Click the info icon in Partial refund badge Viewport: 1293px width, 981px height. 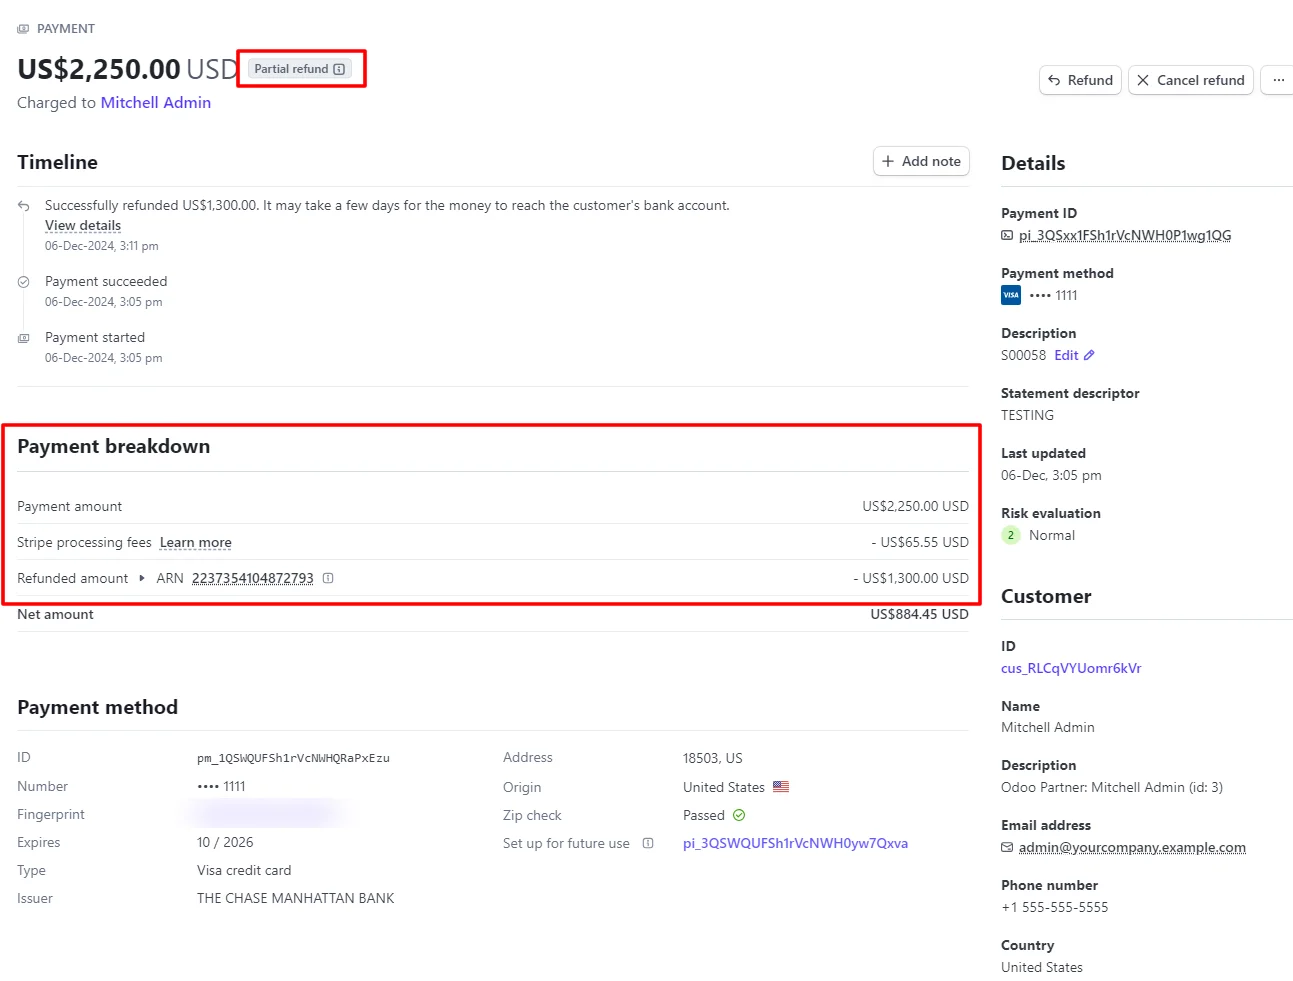[339, 69]
